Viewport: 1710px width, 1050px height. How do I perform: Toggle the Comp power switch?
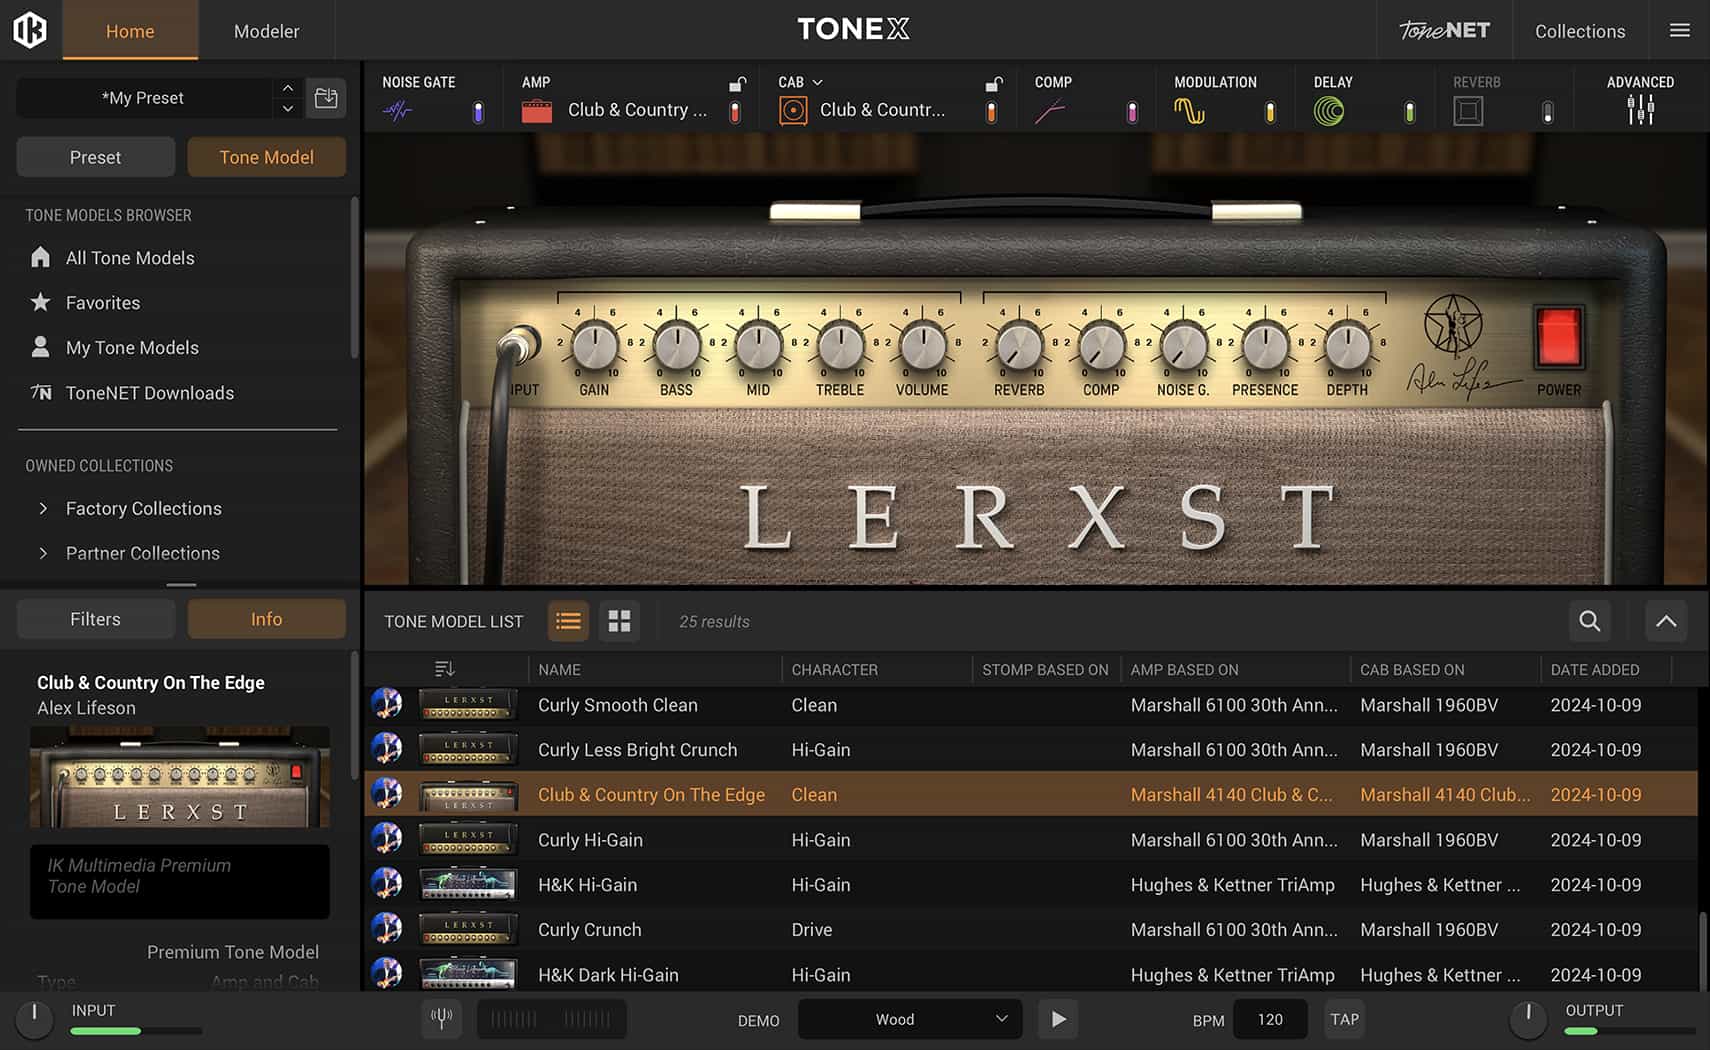pos(1132,112)
